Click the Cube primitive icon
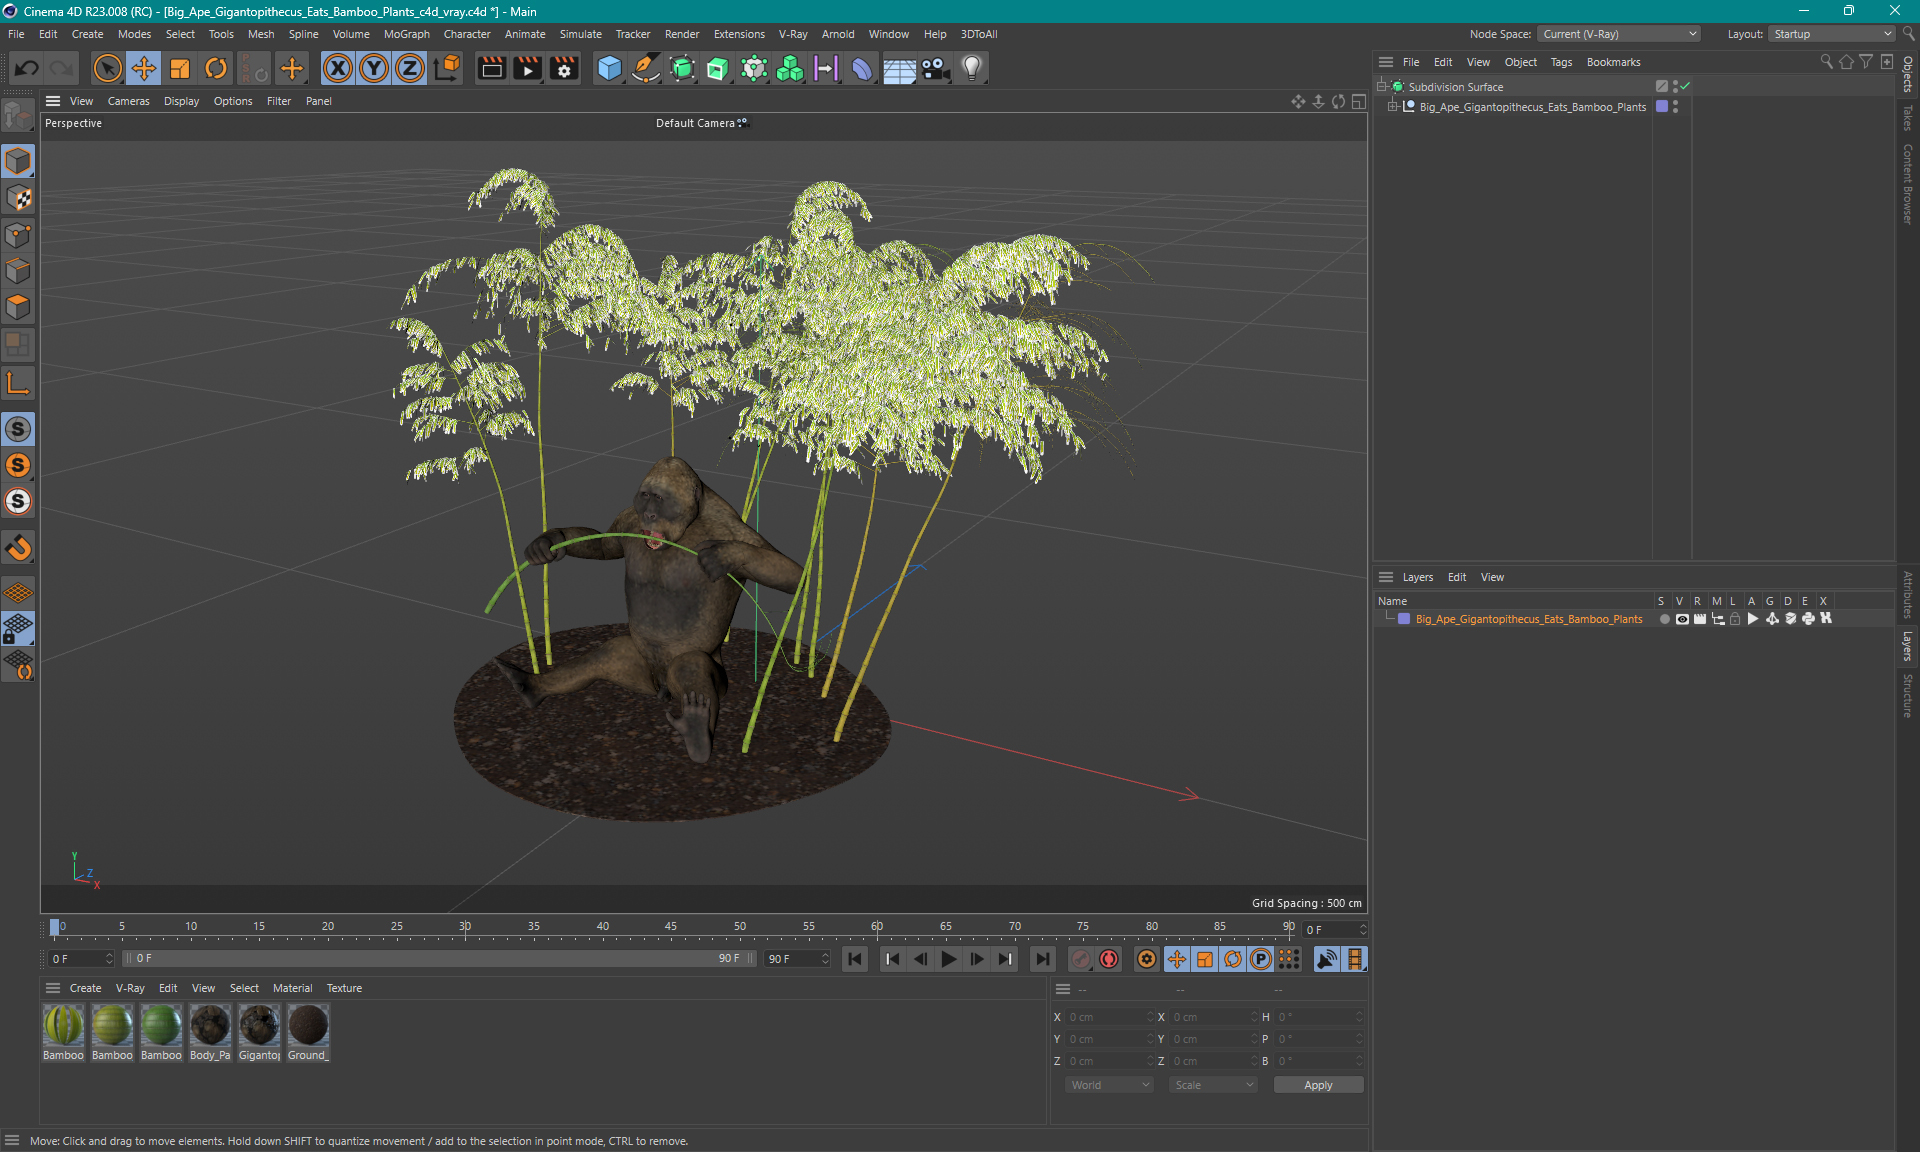The height and width of the screenshot is (1152, 1920). [609, 68]
